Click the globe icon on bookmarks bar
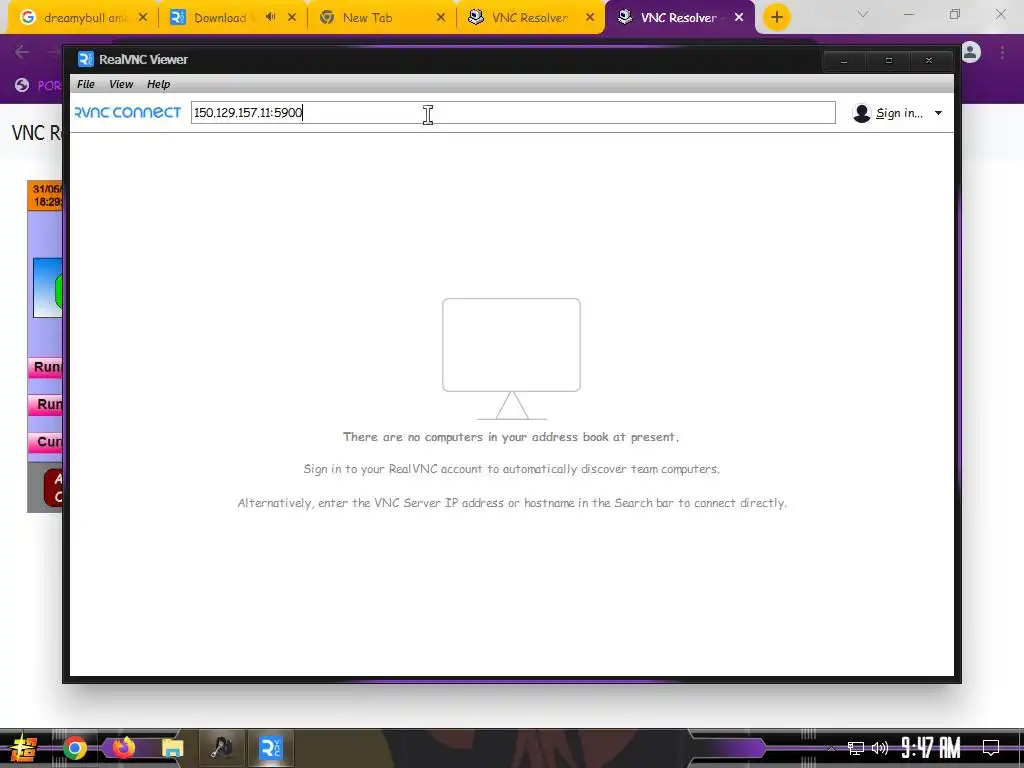Image resolution: width=1024 pixels, height=768 pixels. [22, 85]
